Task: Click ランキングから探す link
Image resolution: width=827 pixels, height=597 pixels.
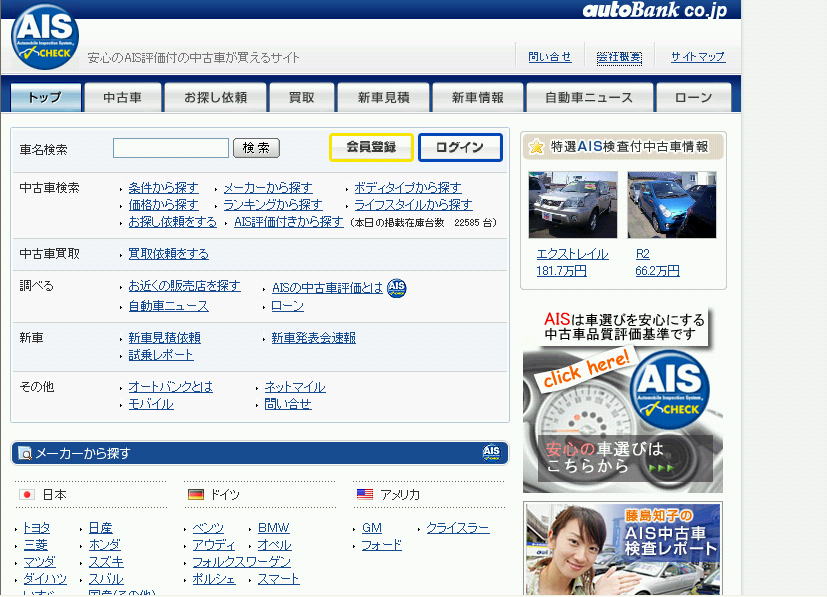Action: 273,204
